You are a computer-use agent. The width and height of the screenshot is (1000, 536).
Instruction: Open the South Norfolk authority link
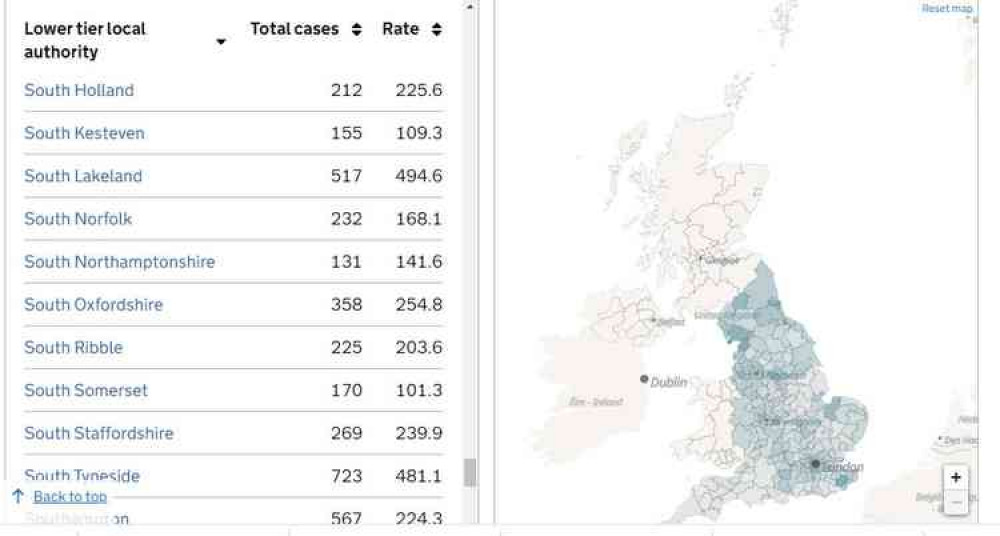pos(78,219)
